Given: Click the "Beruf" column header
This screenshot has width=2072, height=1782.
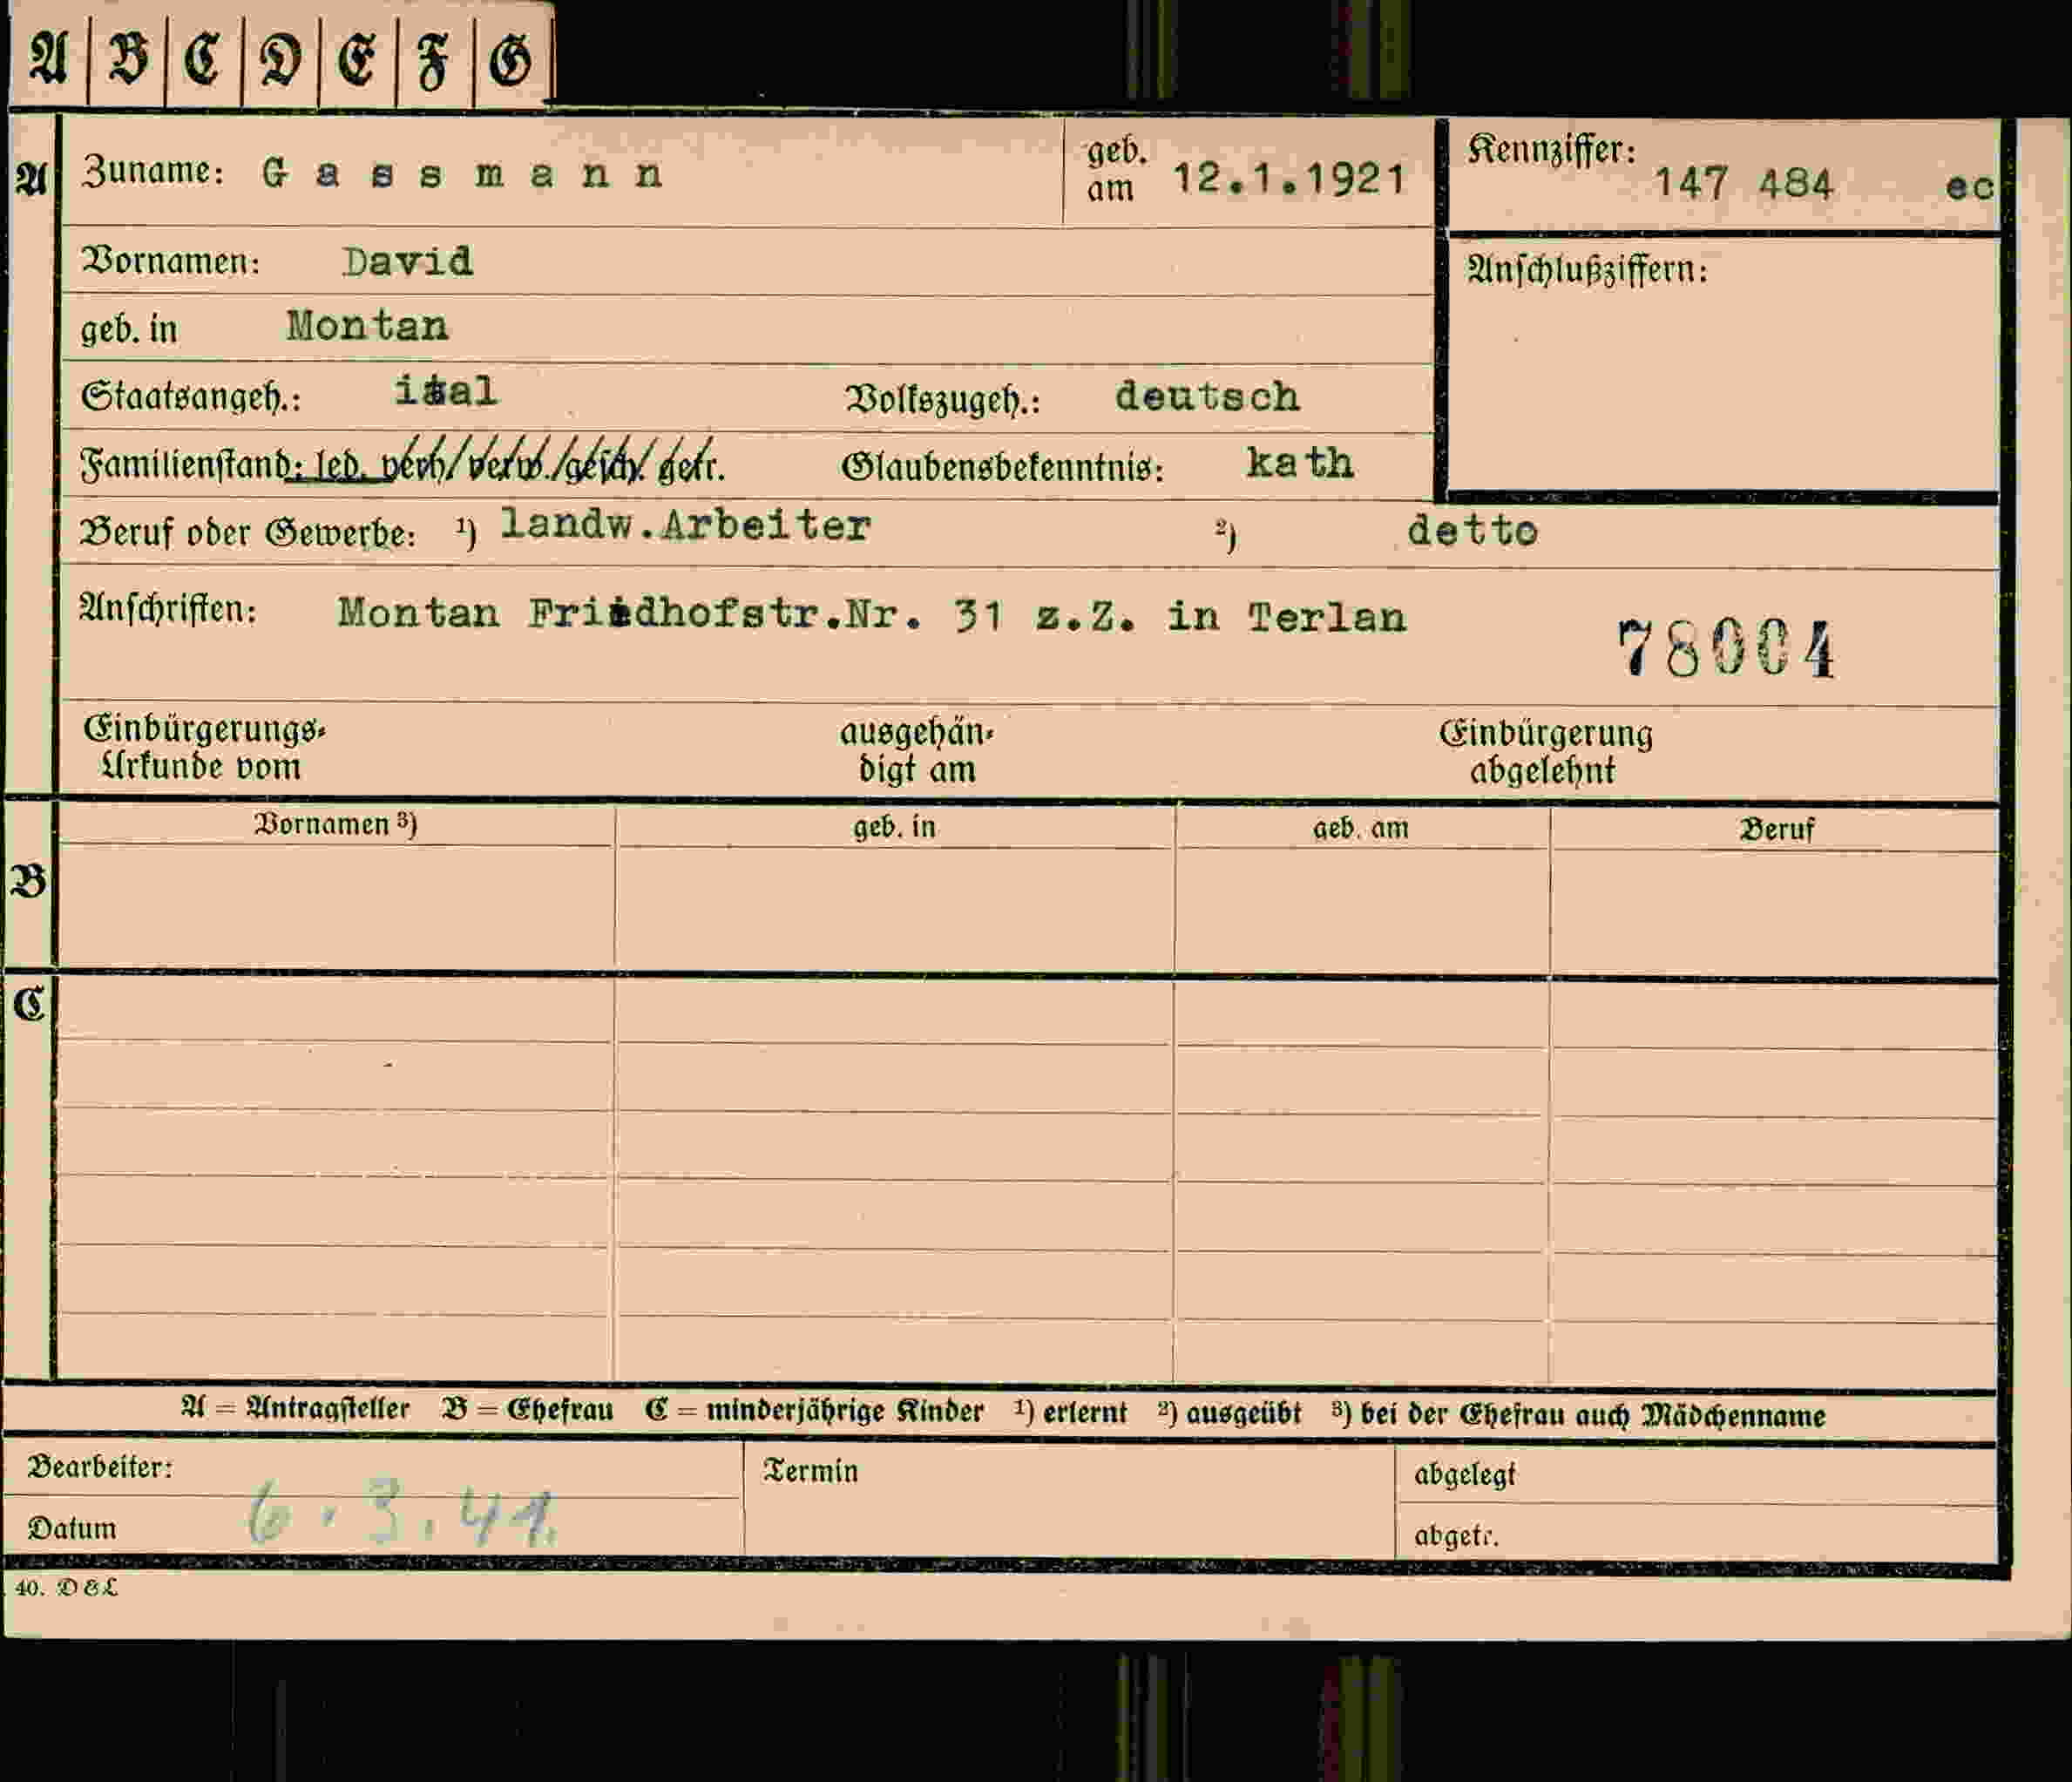Looking at the screenshot, I should pyautogui.click(x=1776, y=829).
